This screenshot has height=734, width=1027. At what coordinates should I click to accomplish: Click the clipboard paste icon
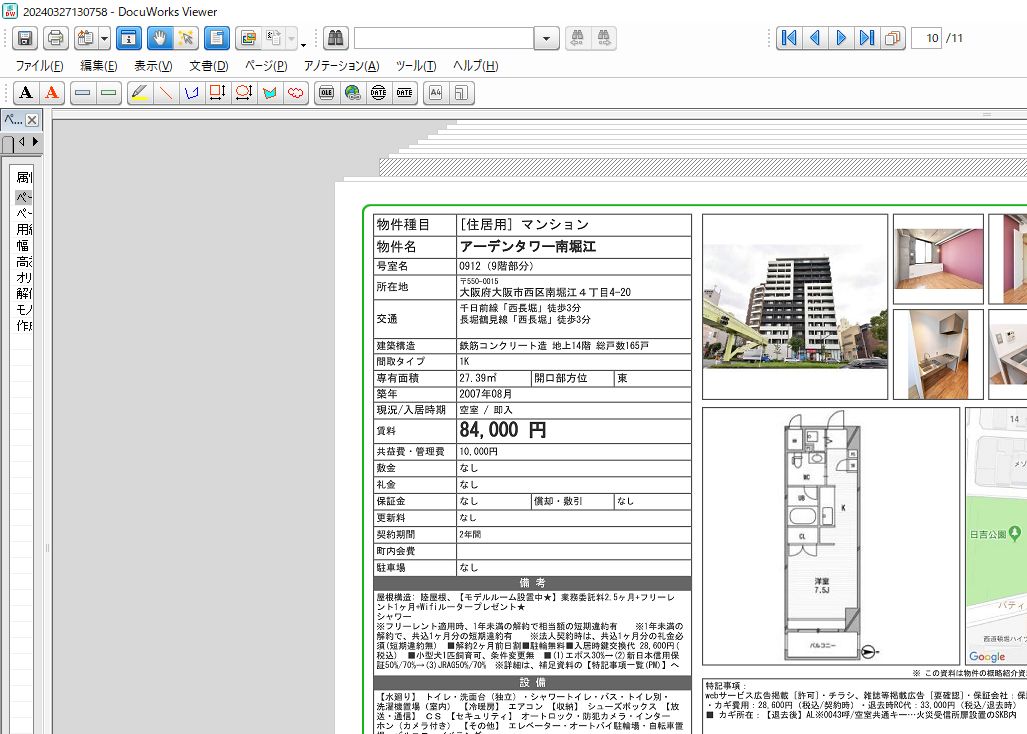pyautogui.click(x=85, y=38)
